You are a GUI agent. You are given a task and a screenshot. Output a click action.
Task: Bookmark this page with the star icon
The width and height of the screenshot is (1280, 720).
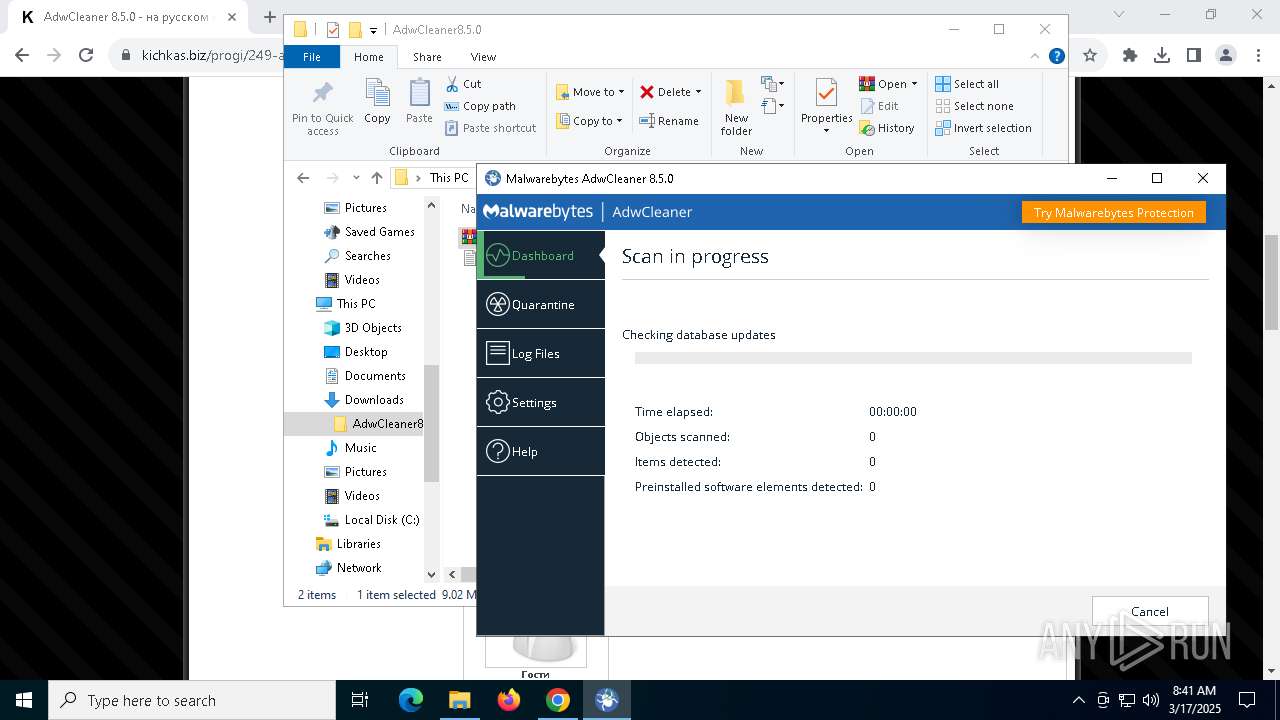(1090, 55)
